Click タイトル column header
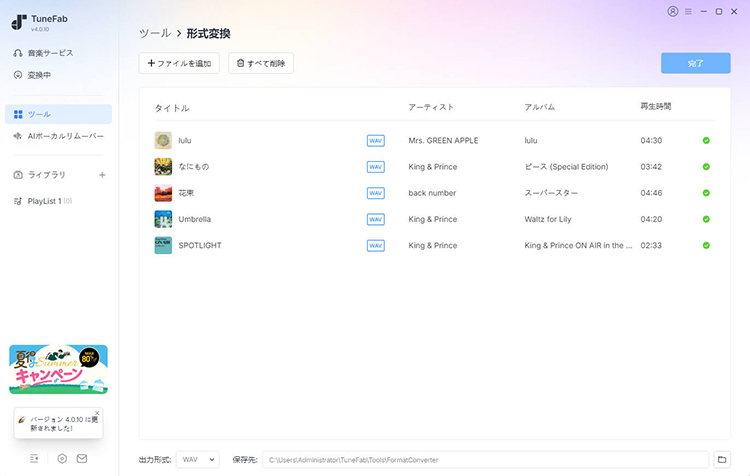 point(172,108)
